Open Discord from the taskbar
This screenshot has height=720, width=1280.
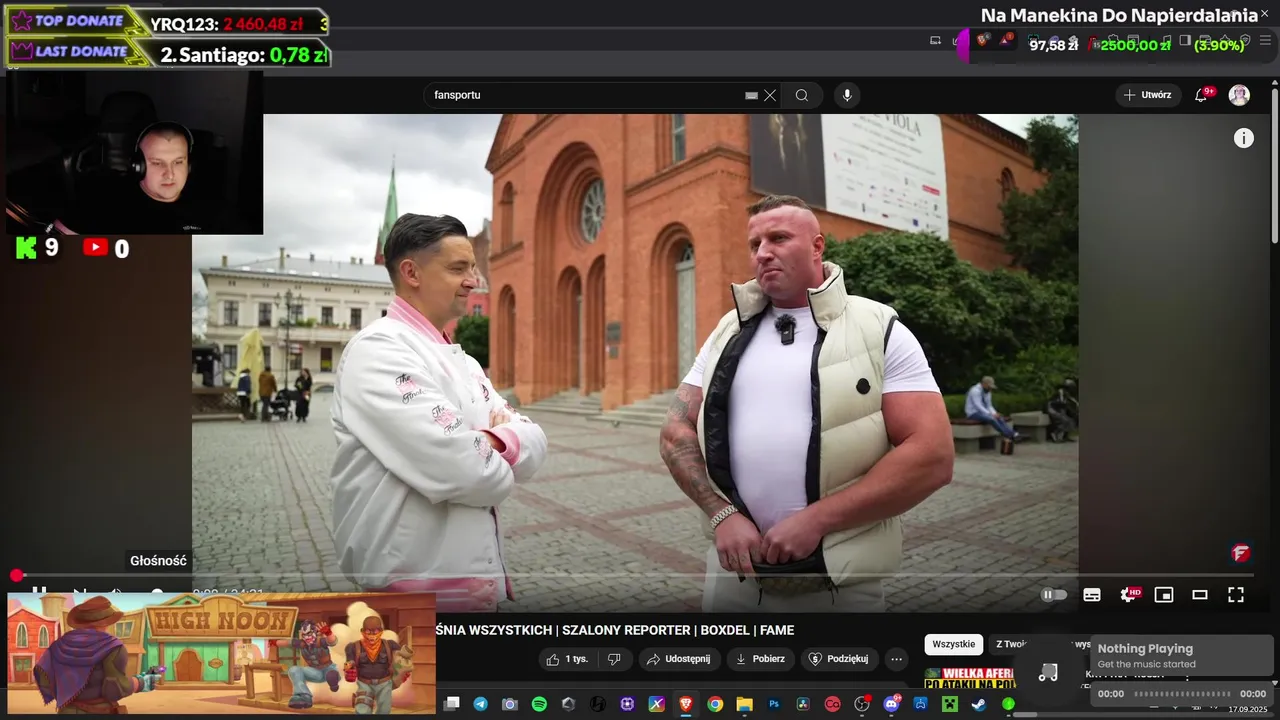[891, 704]
